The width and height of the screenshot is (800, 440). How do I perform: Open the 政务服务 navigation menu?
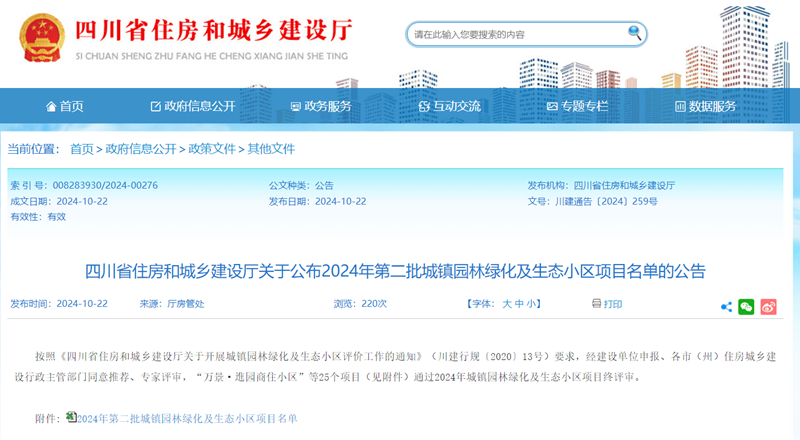point(320,106)
